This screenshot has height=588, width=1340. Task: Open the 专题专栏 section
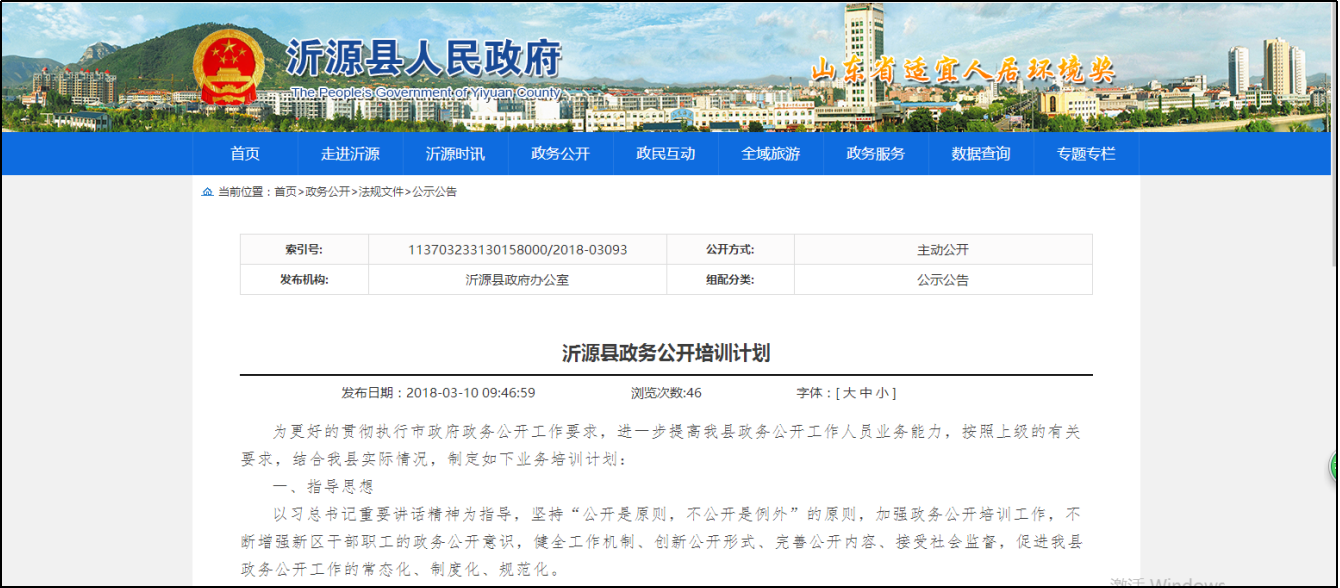pyautogui.click(x=1086, y=154)
